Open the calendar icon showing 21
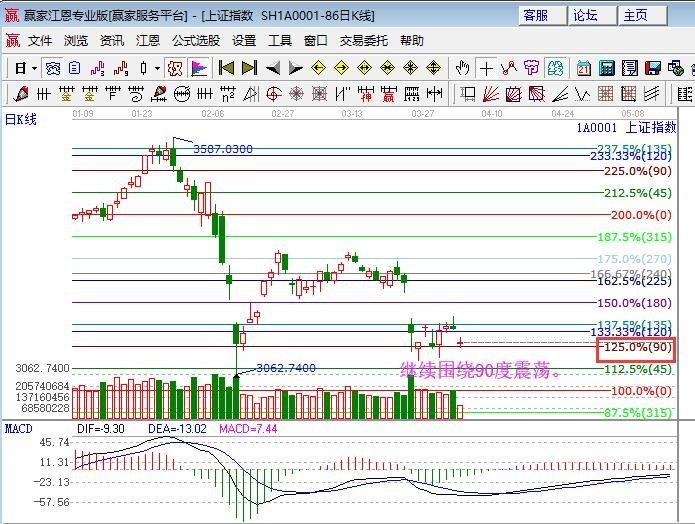The width and height of the screenshot is (695, 524). [584, 68]
